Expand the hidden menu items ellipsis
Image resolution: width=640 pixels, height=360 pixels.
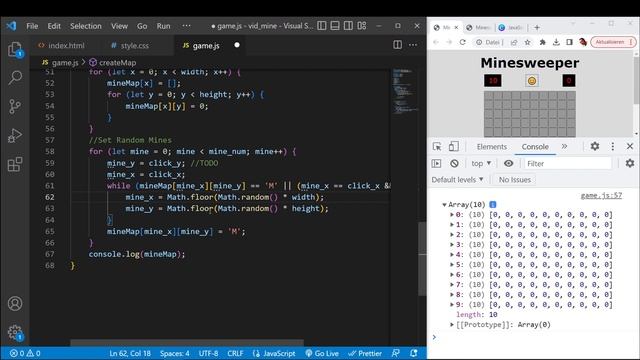tap(186, 26)
